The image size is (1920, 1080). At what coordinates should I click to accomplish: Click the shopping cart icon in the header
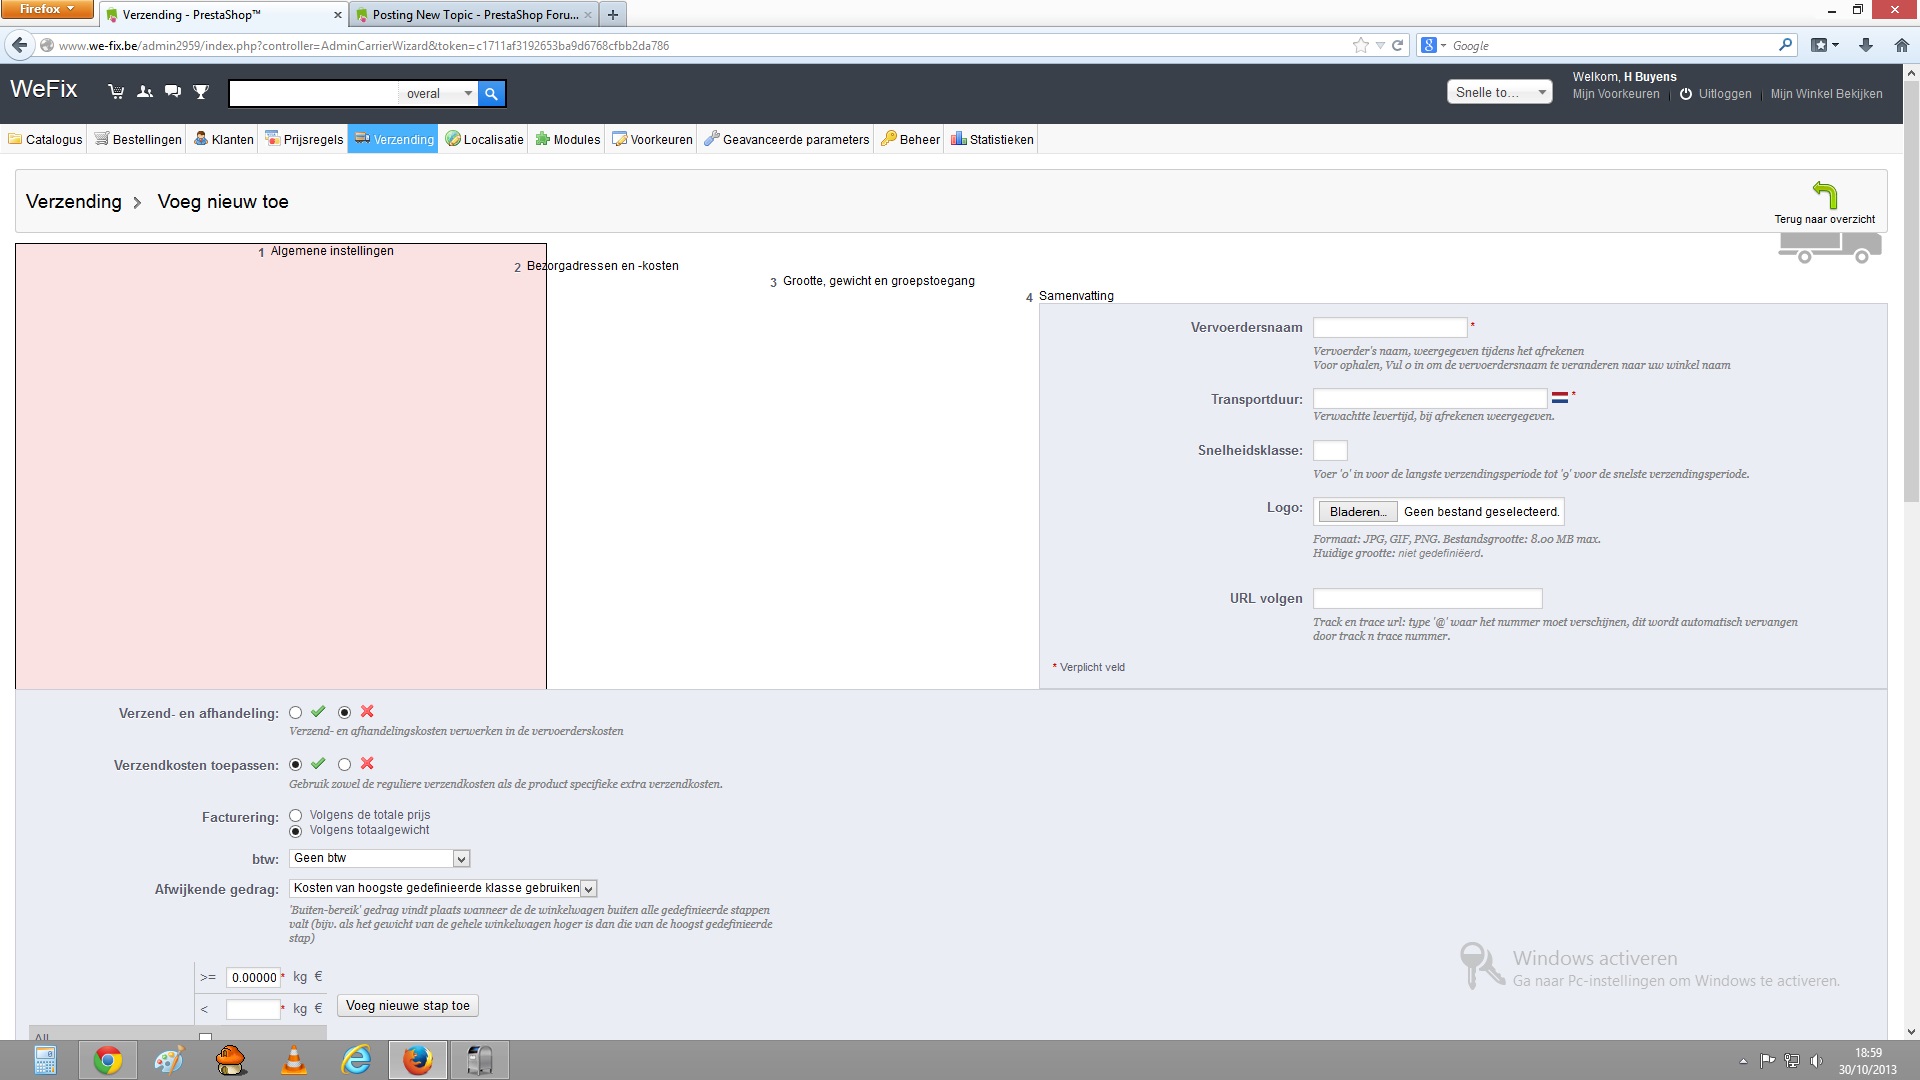(x=116, y=92)
